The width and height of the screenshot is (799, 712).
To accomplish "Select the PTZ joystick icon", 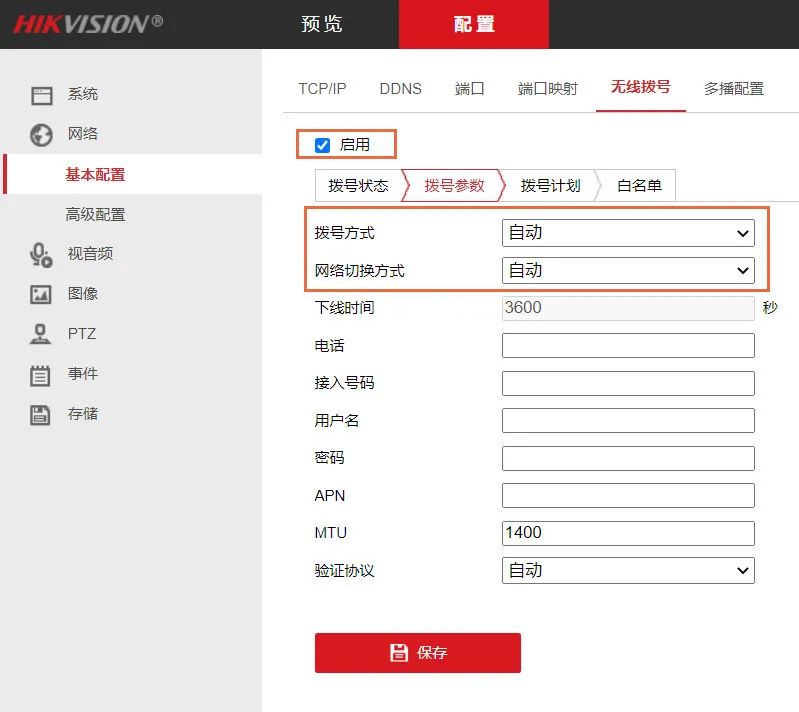I will coord(41,334).
